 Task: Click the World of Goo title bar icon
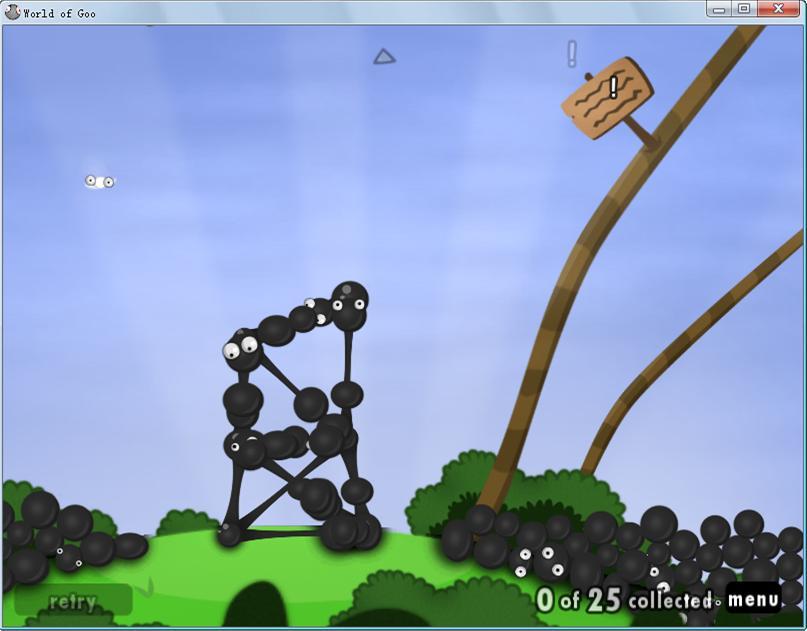(x=12, y=12)
